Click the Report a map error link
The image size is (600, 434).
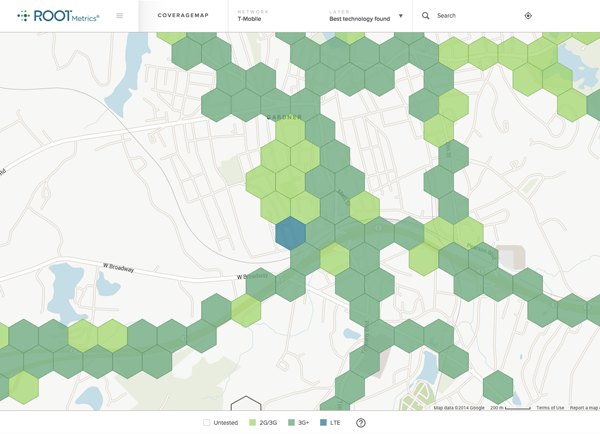coord(585,408)
